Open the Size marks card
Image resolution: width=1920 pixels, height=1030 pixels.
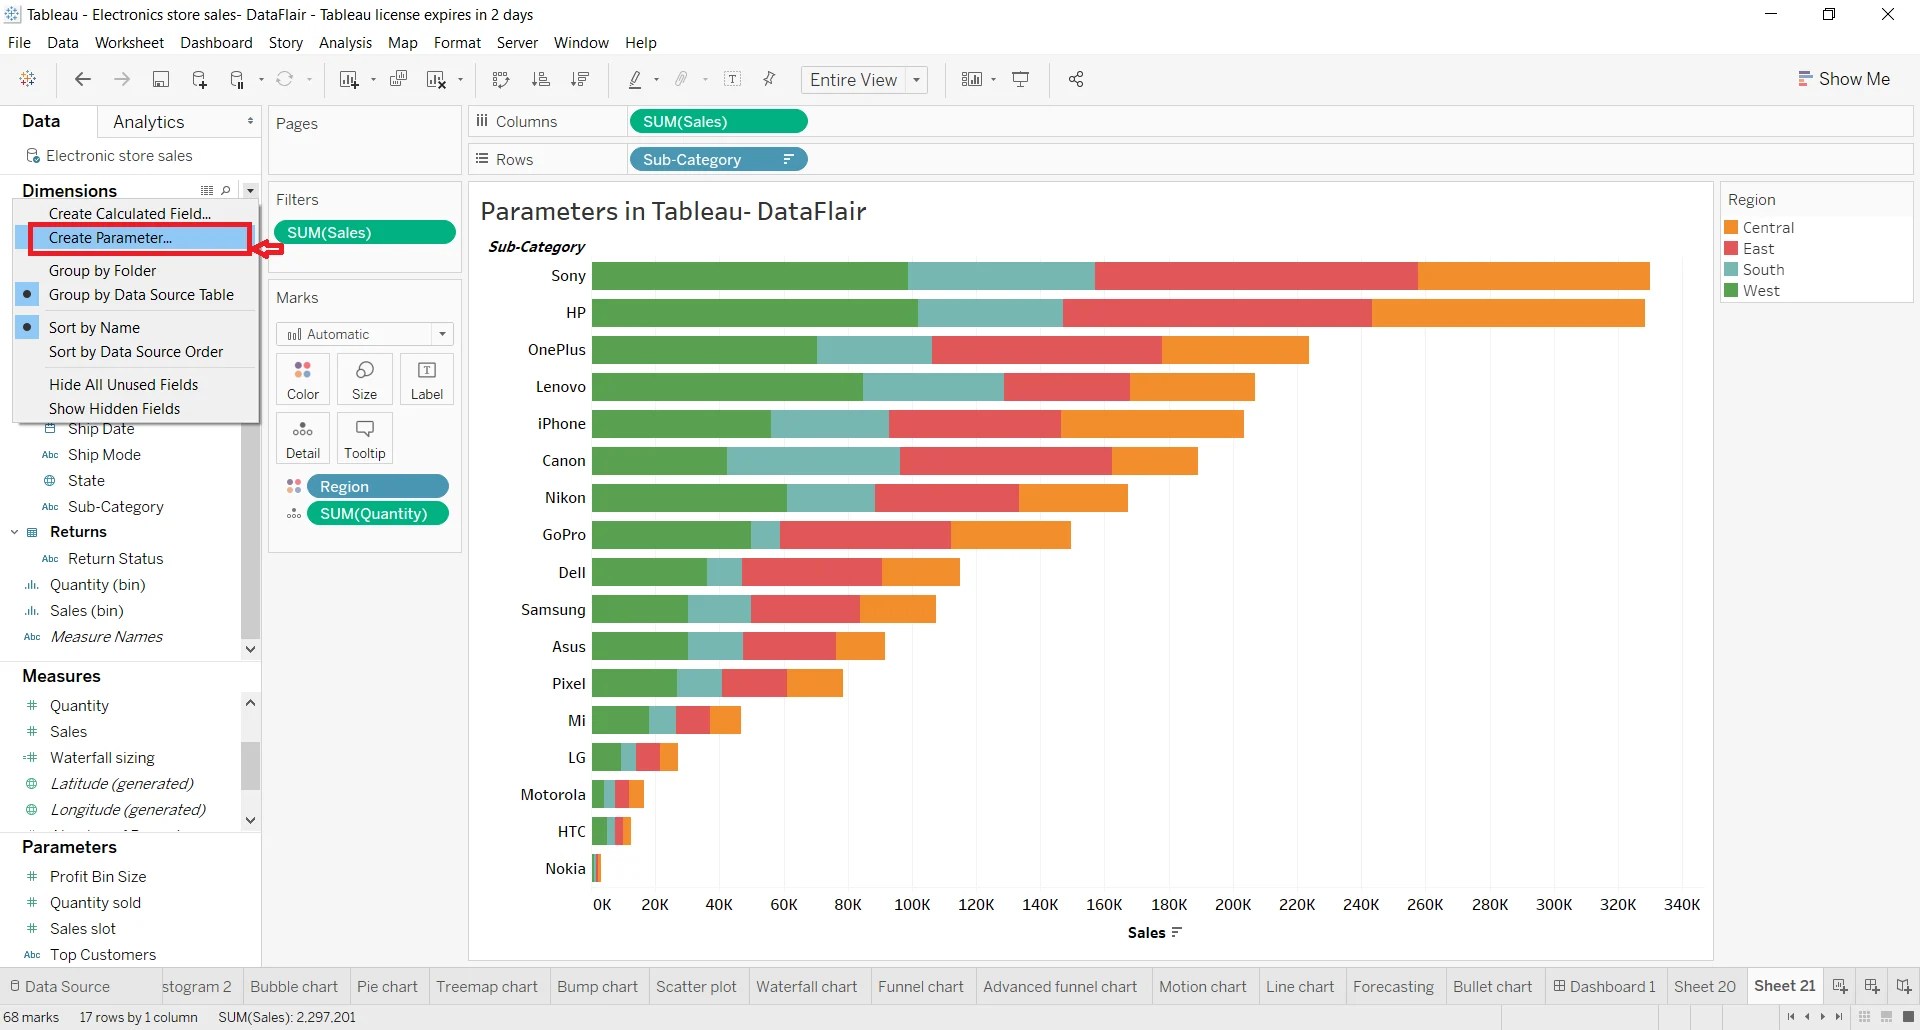[x=364, y=379]
